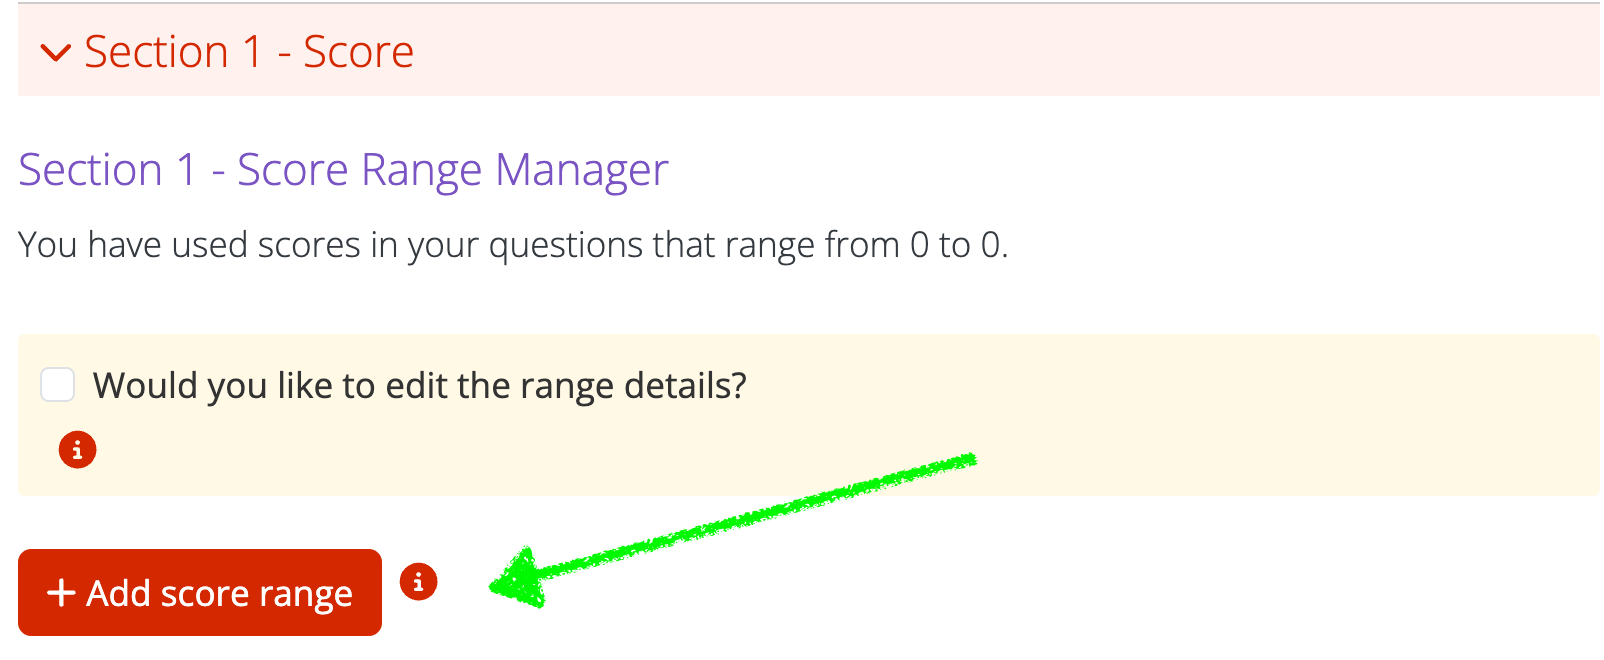Click the 'Would you like to edit the range details?' label
The height and width of the screenshot is (660, 1604).
[x=419, y=386]
